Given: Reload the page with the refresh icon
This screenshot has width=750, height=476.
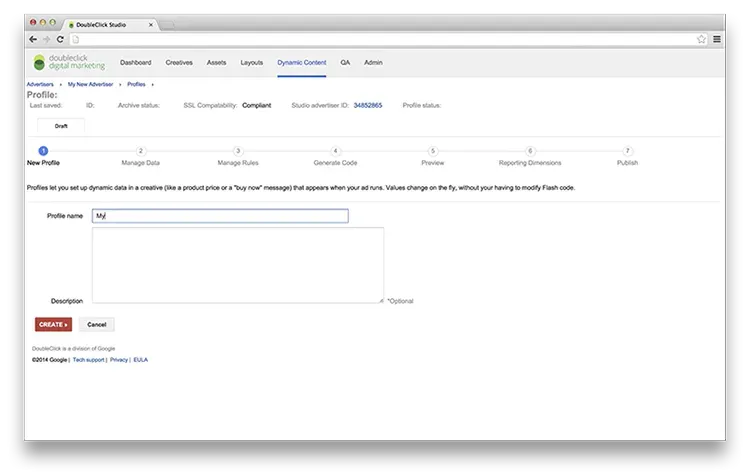Looking at the screenshot, I should pos(61,39).
